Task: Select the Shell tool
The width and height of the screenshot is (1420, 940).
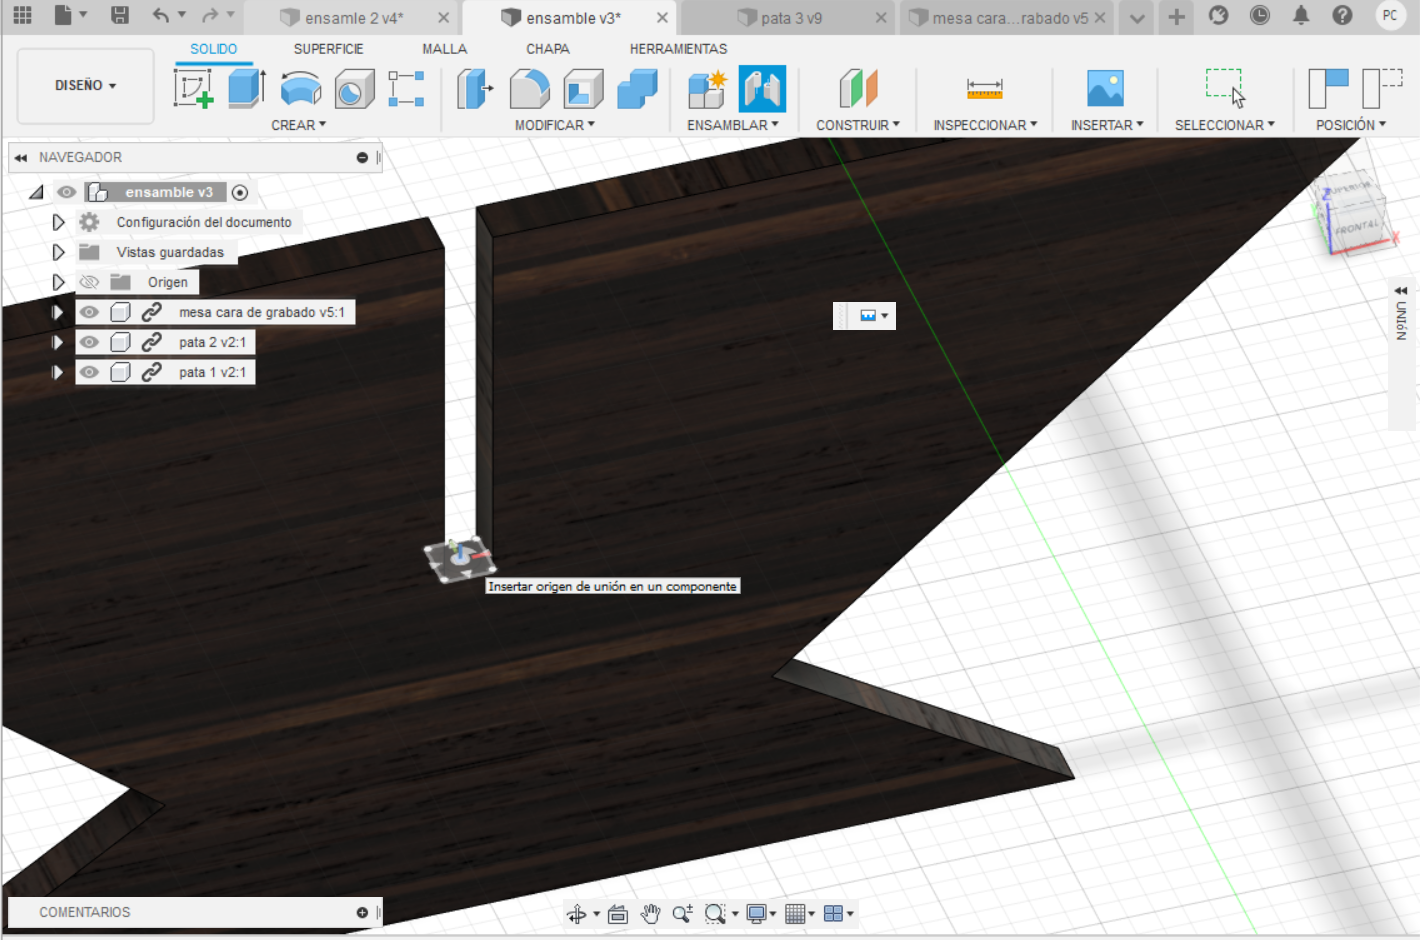Action: tap(583, 89)
